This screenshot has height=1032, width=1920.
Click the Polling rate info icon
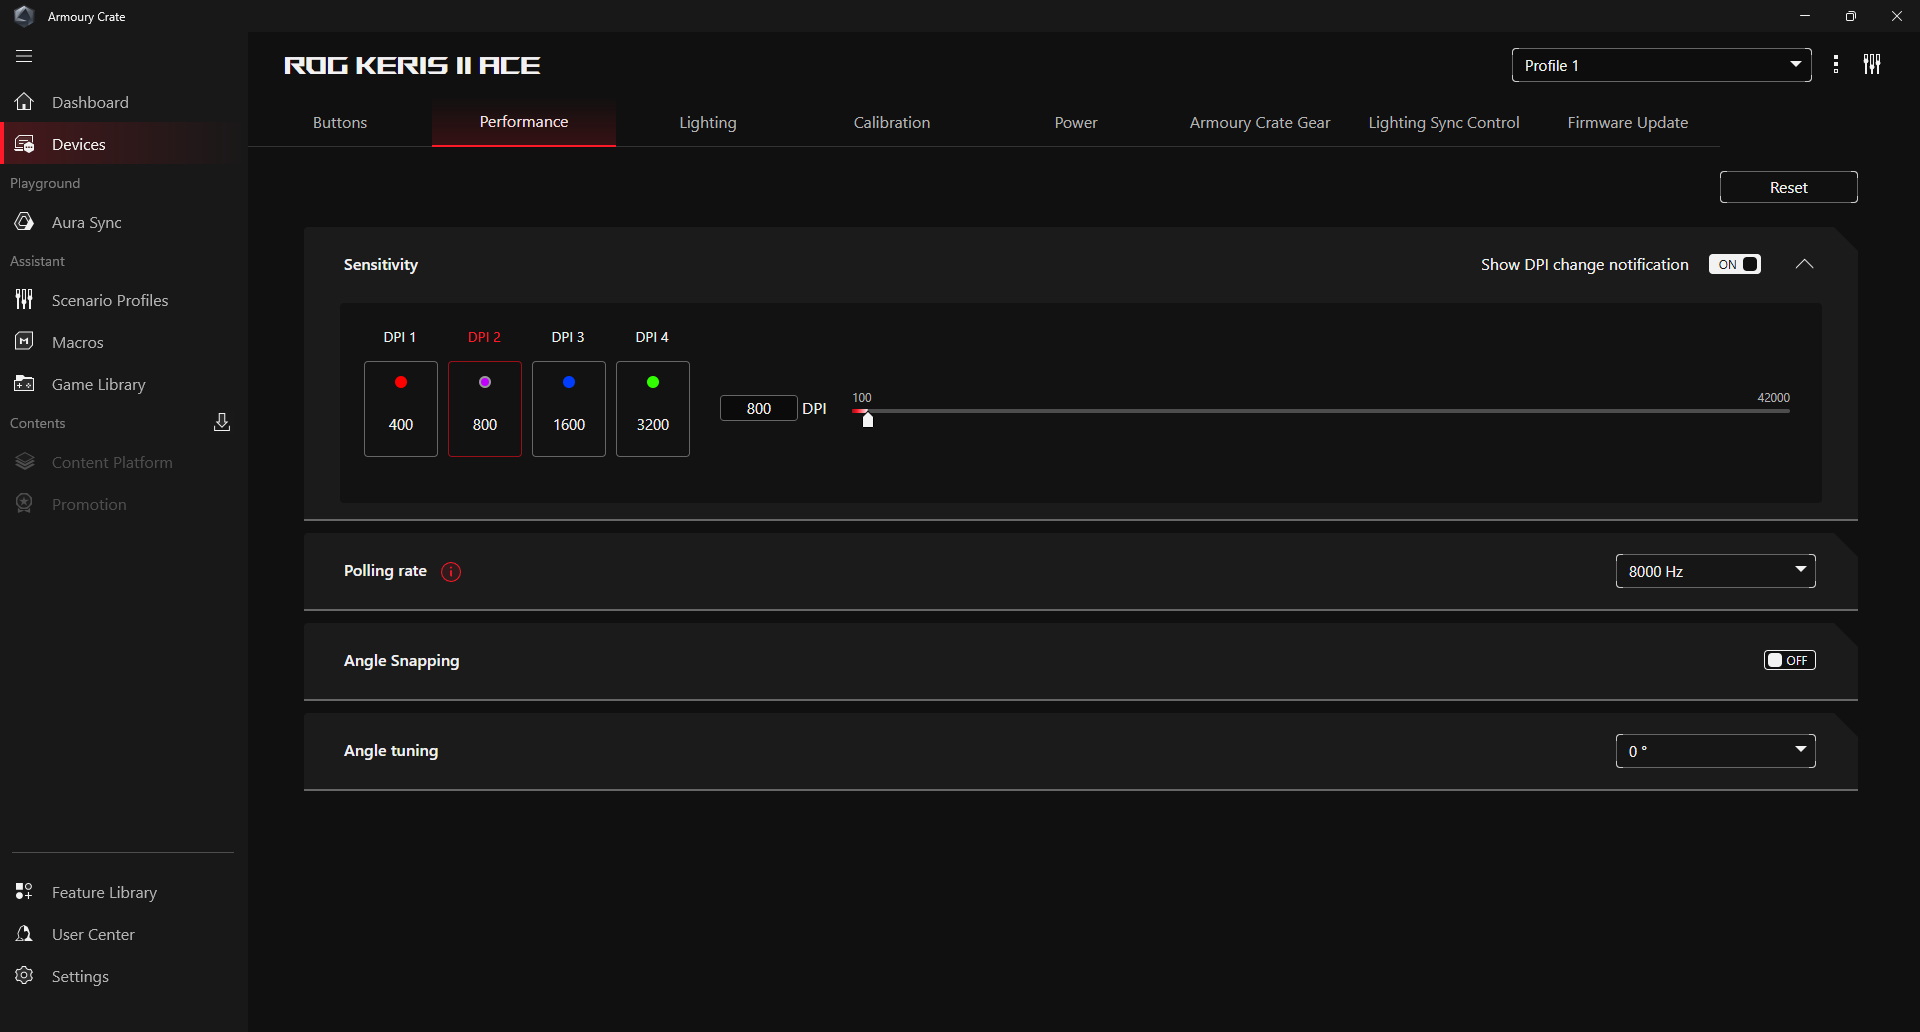coord(451,572)
